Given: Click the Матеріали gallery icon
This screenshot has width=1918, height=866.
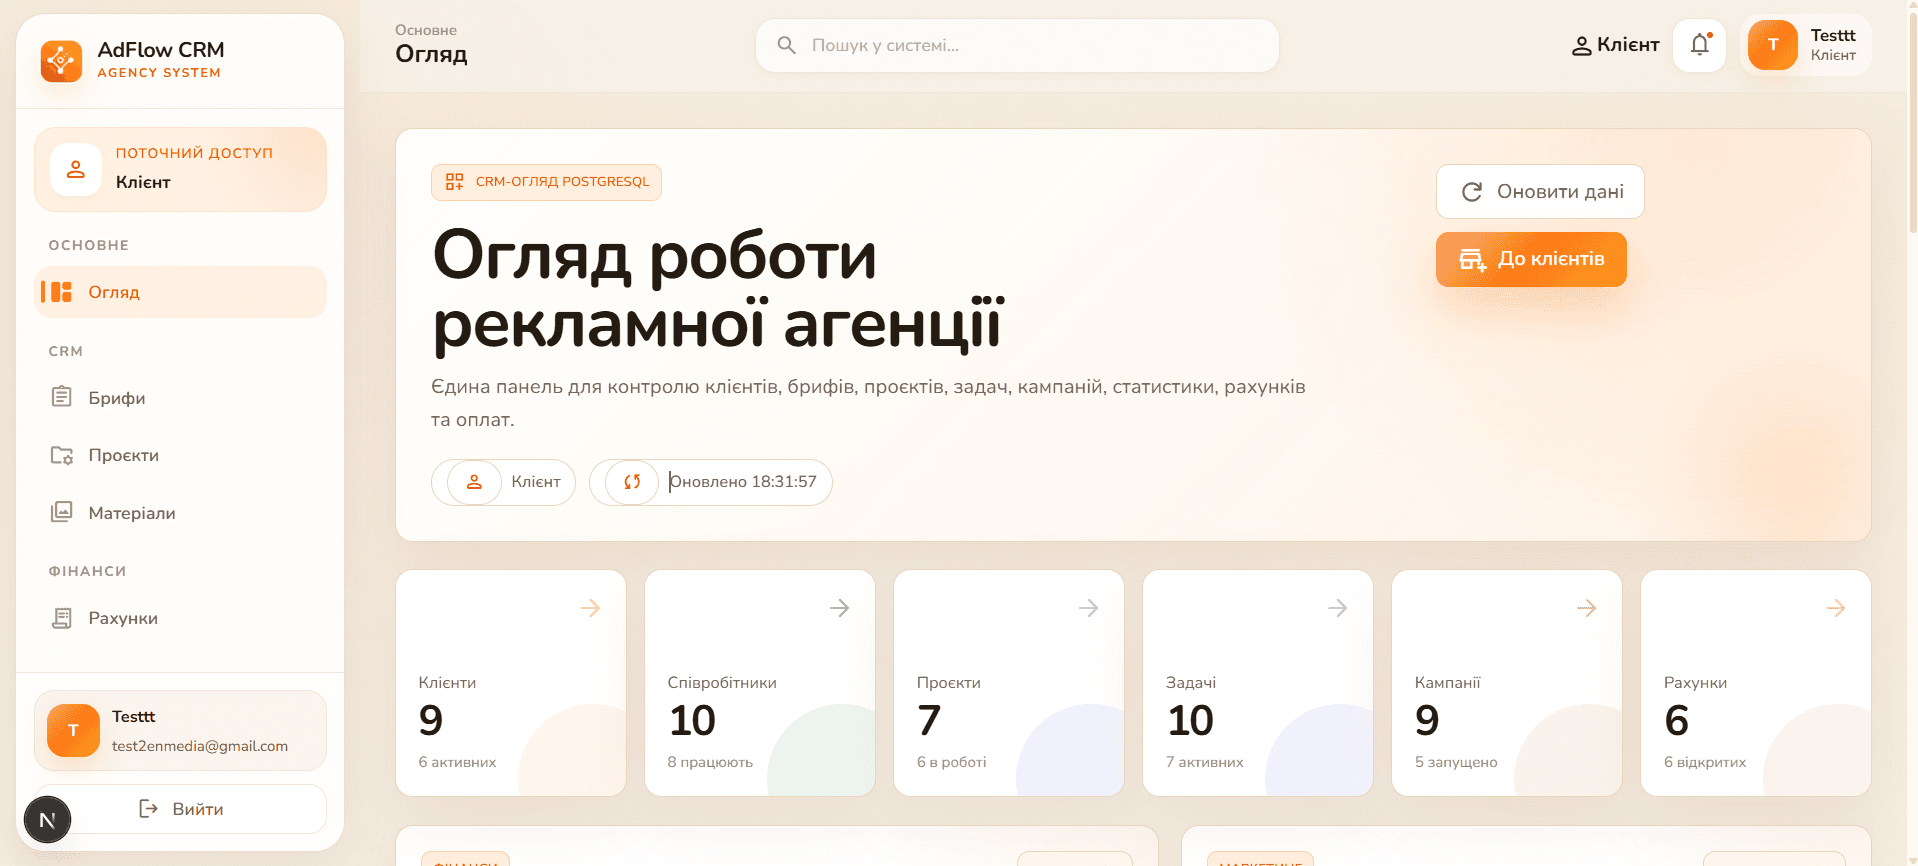Looking at the screenshot, I should (62, 512).
